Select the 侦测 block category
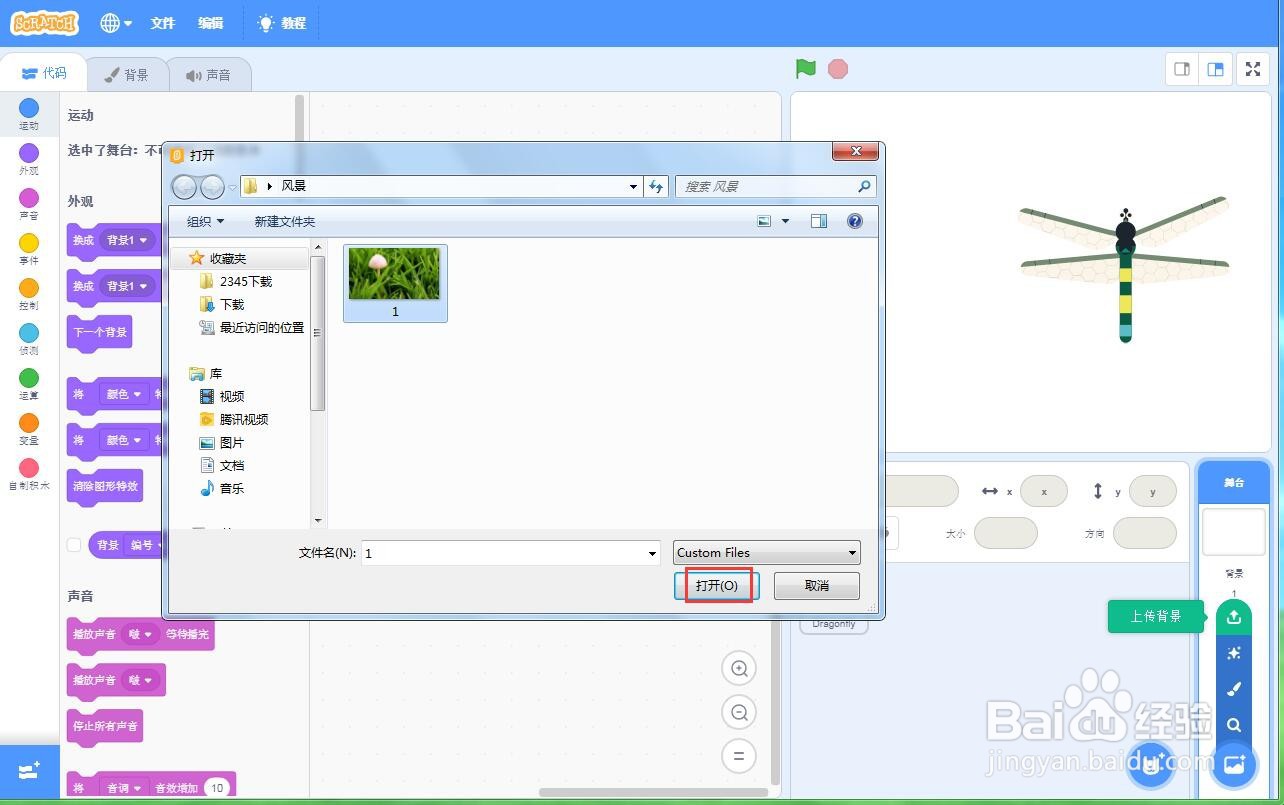Screen dimensions: 1284x805 (29, 339)
